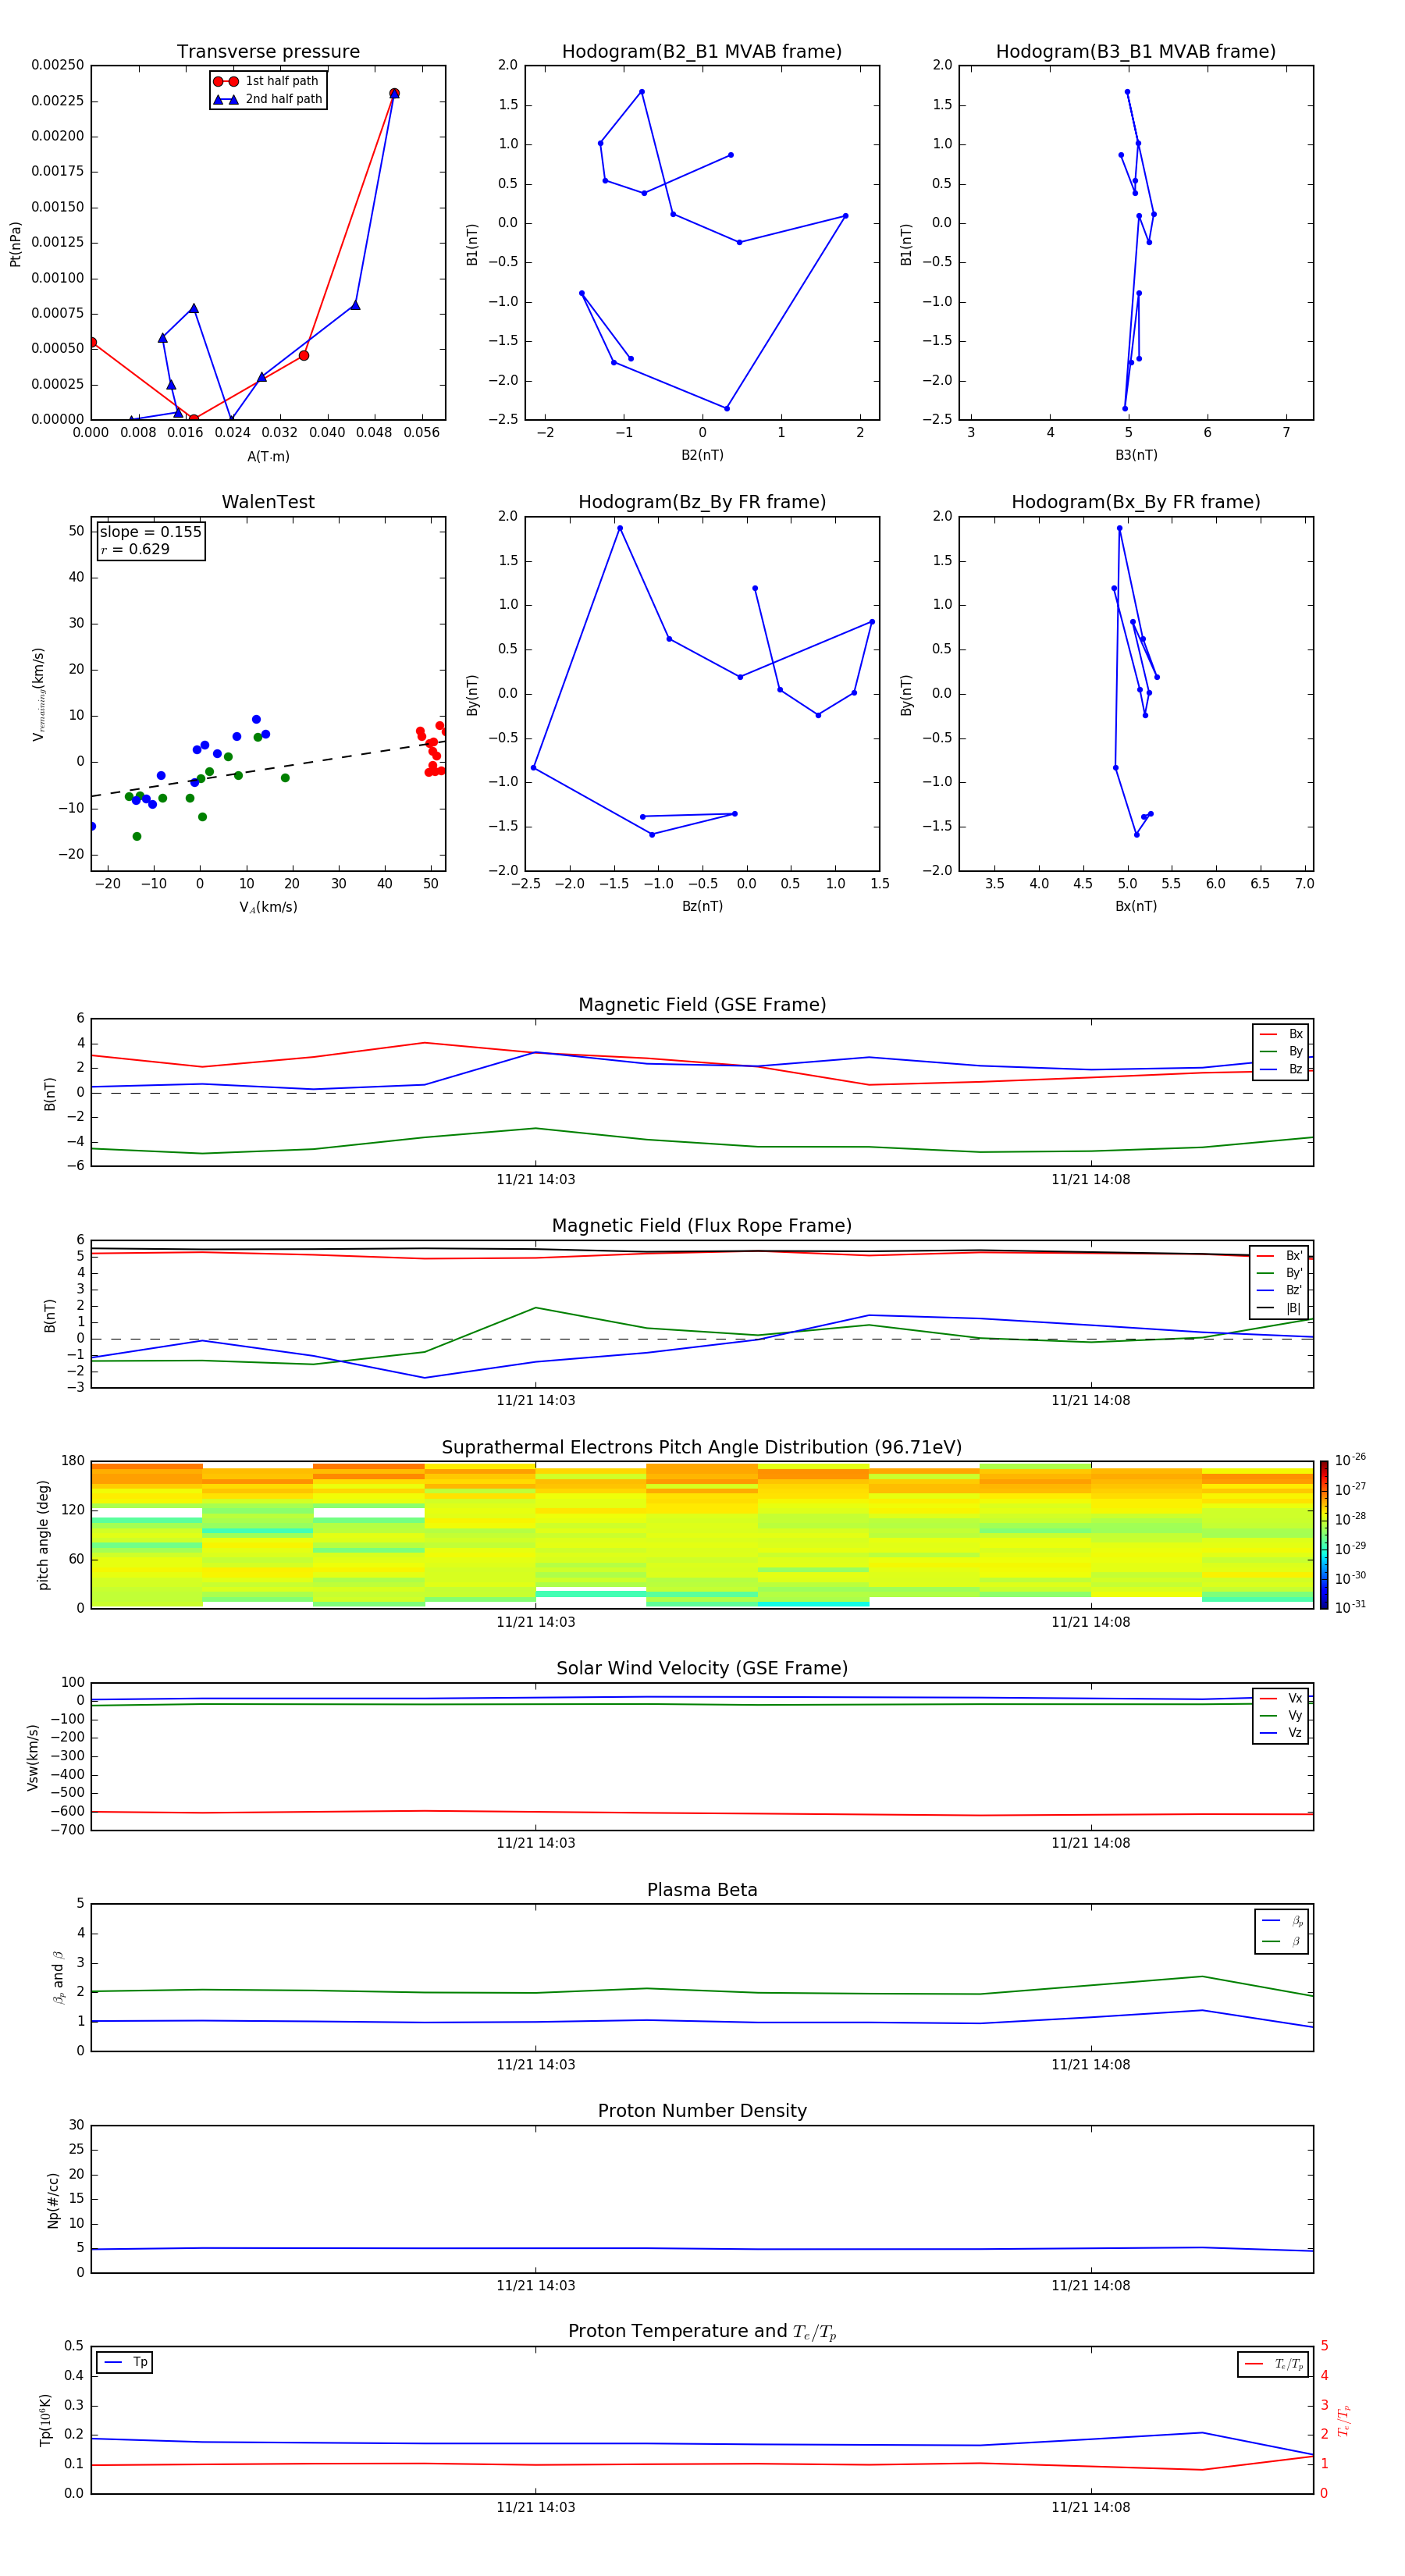Viewport: 1405px width, 2576px height.
Task: Click the 'WalenTest' plot title
Action: pyautogui.click(x=268, y=502)
